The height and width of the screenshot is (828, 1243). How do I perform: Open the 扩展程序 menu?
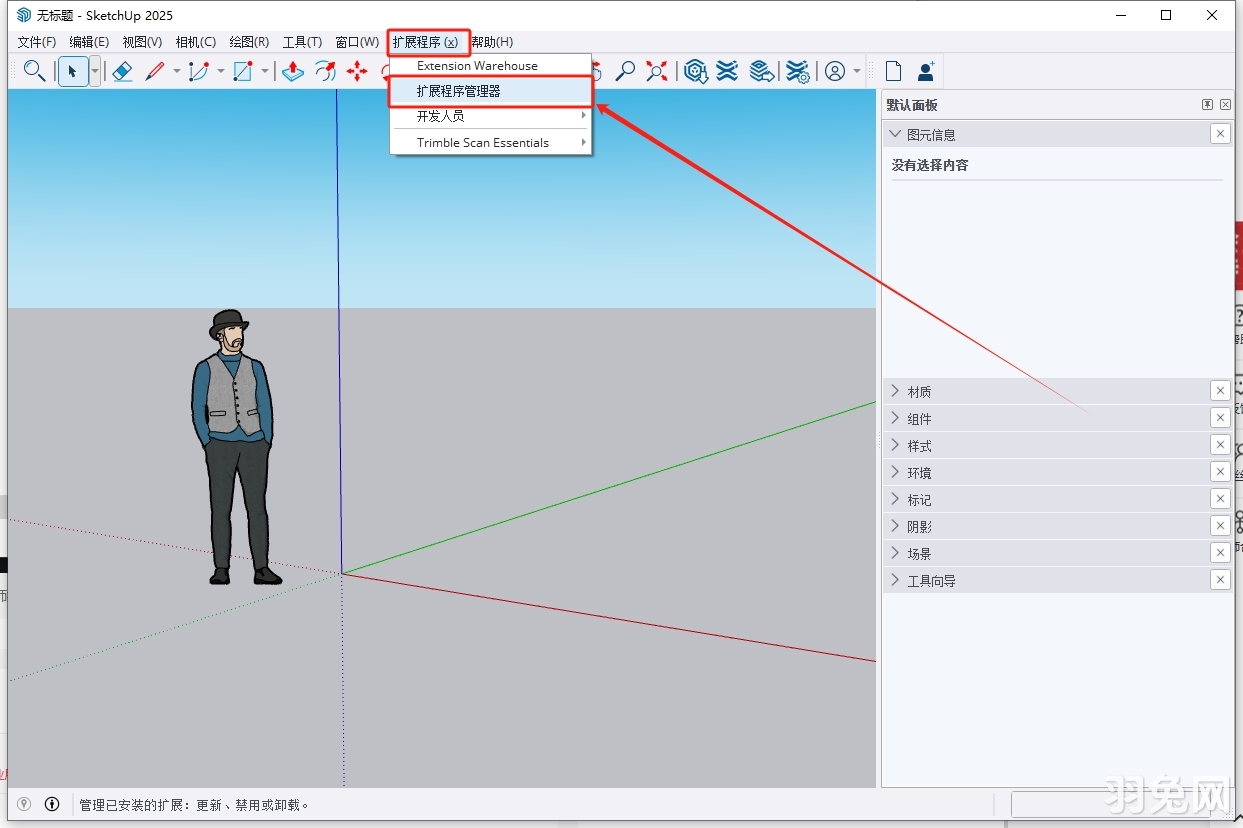pos(428,42)
